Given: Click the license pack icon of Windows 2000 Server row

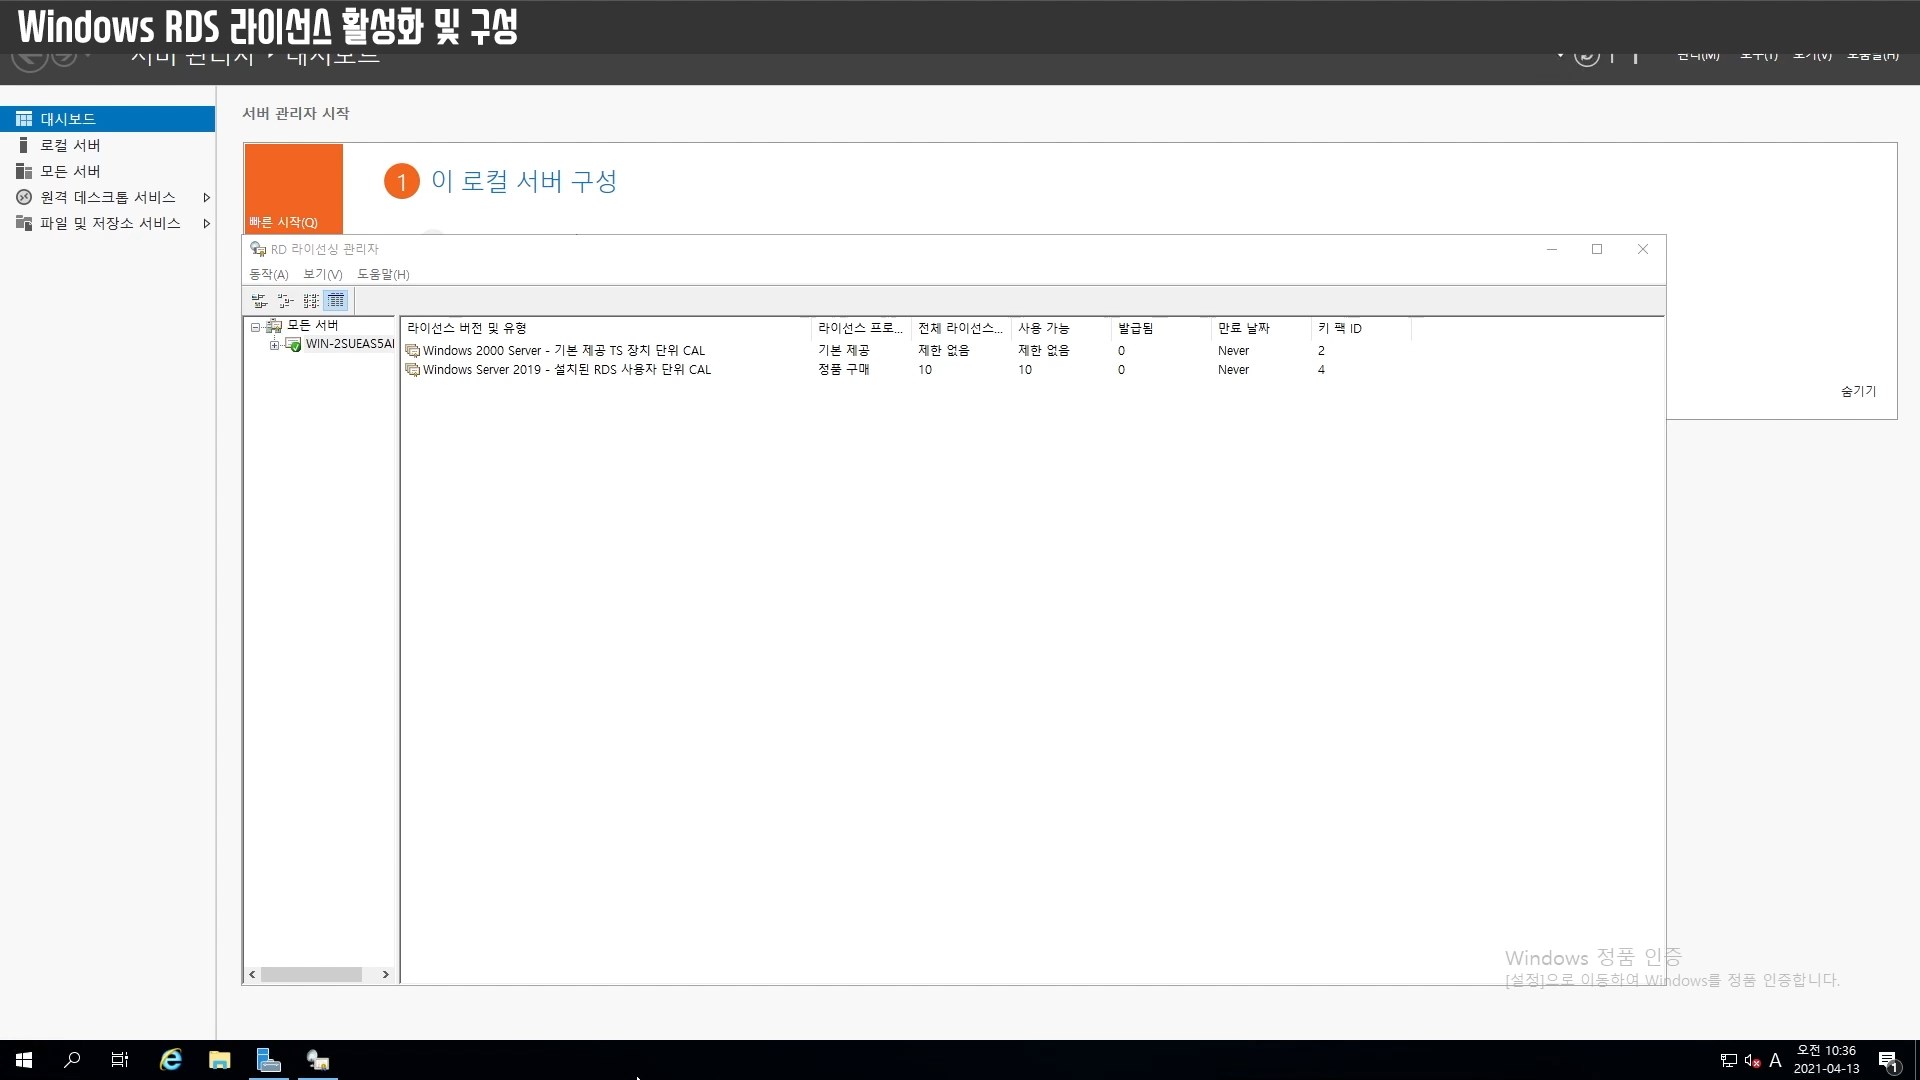Looking at the screenshot, I should (x=412, y=351).
